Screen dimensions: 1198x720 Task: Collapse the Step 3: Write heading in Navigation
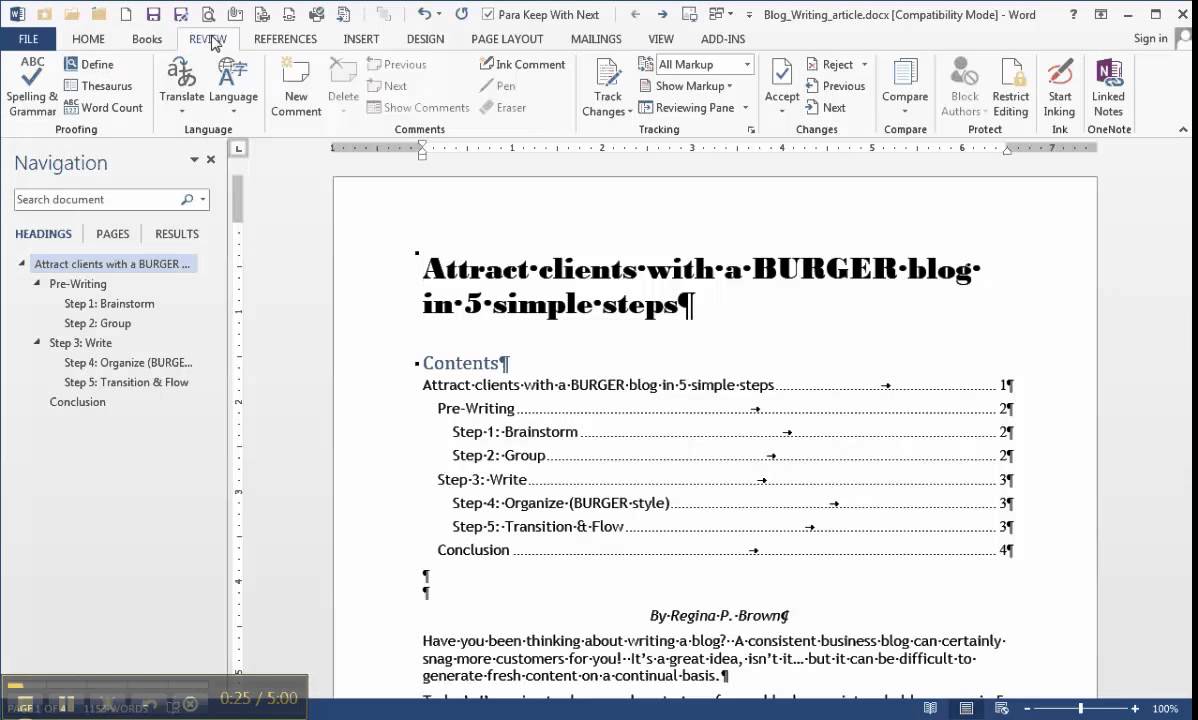[x=37, y=342]
